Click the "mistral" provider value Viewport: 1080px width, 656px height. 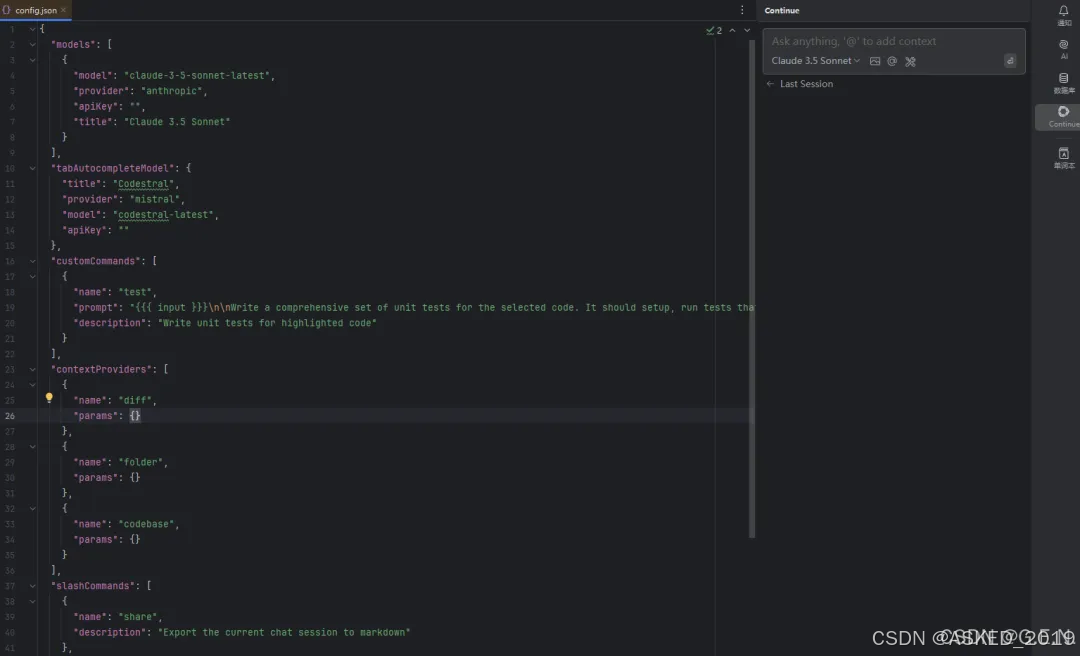pyautogui.click(x=154, y=199)
